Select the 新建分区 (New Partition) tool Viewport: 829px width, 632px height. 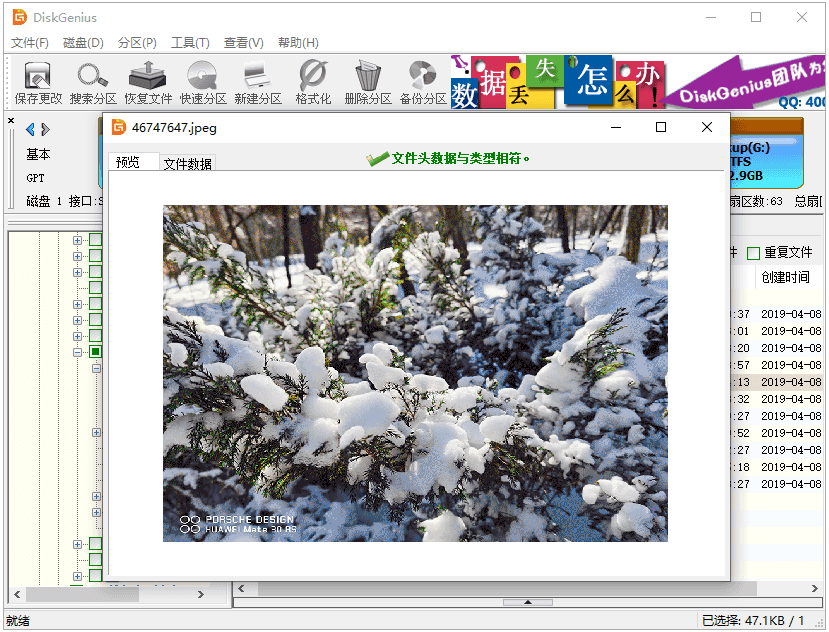256,80
